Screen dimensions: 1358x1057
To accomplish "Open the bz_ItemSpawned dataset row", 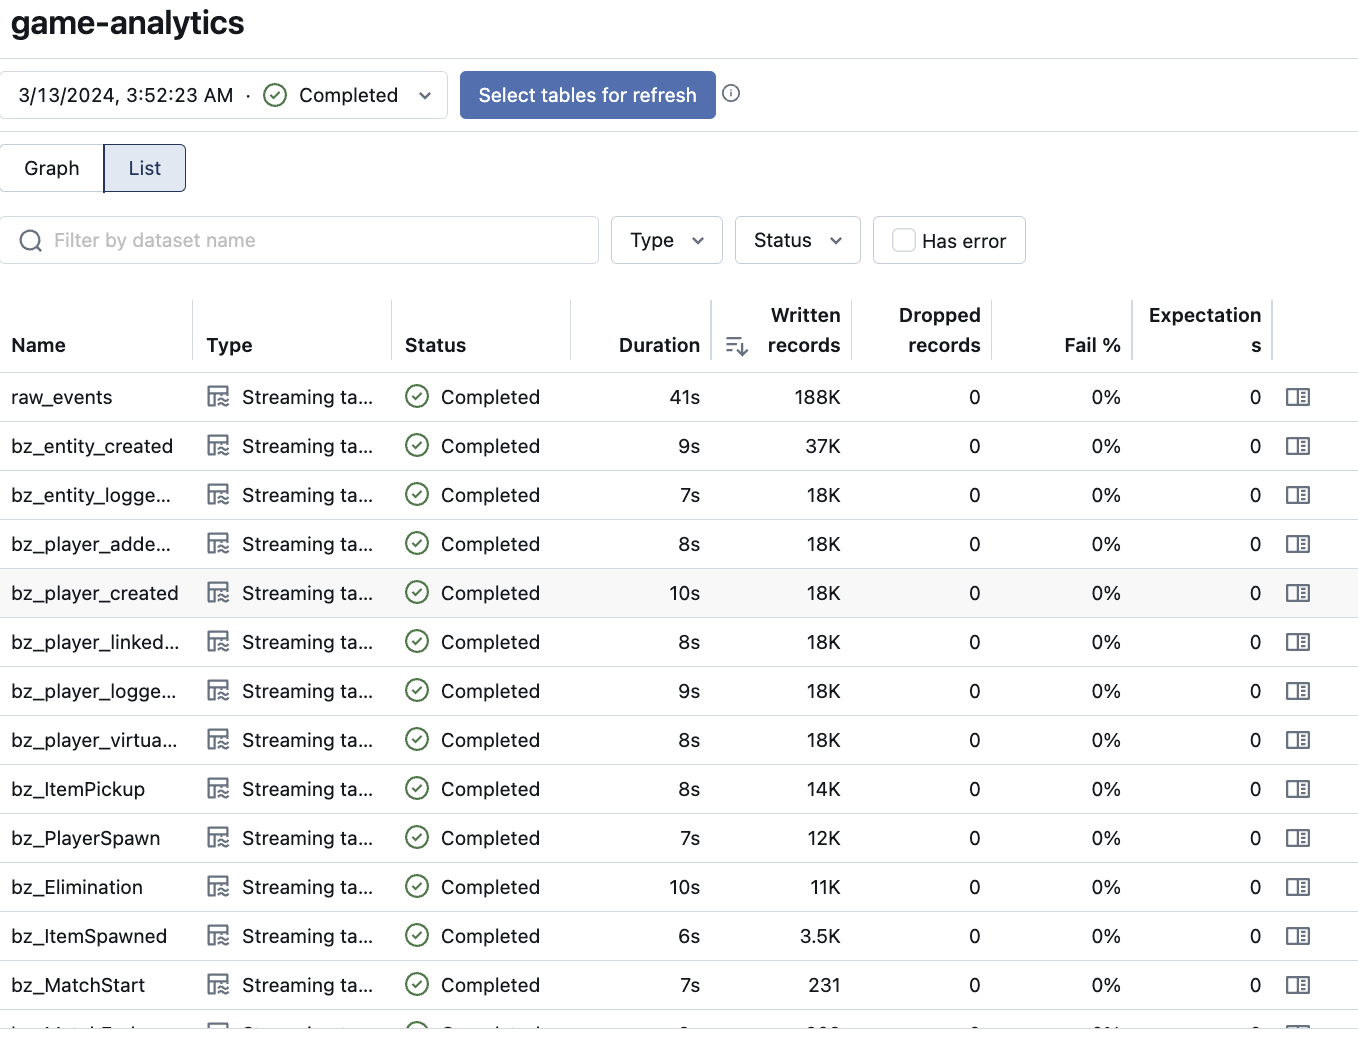I will (89, 936).
